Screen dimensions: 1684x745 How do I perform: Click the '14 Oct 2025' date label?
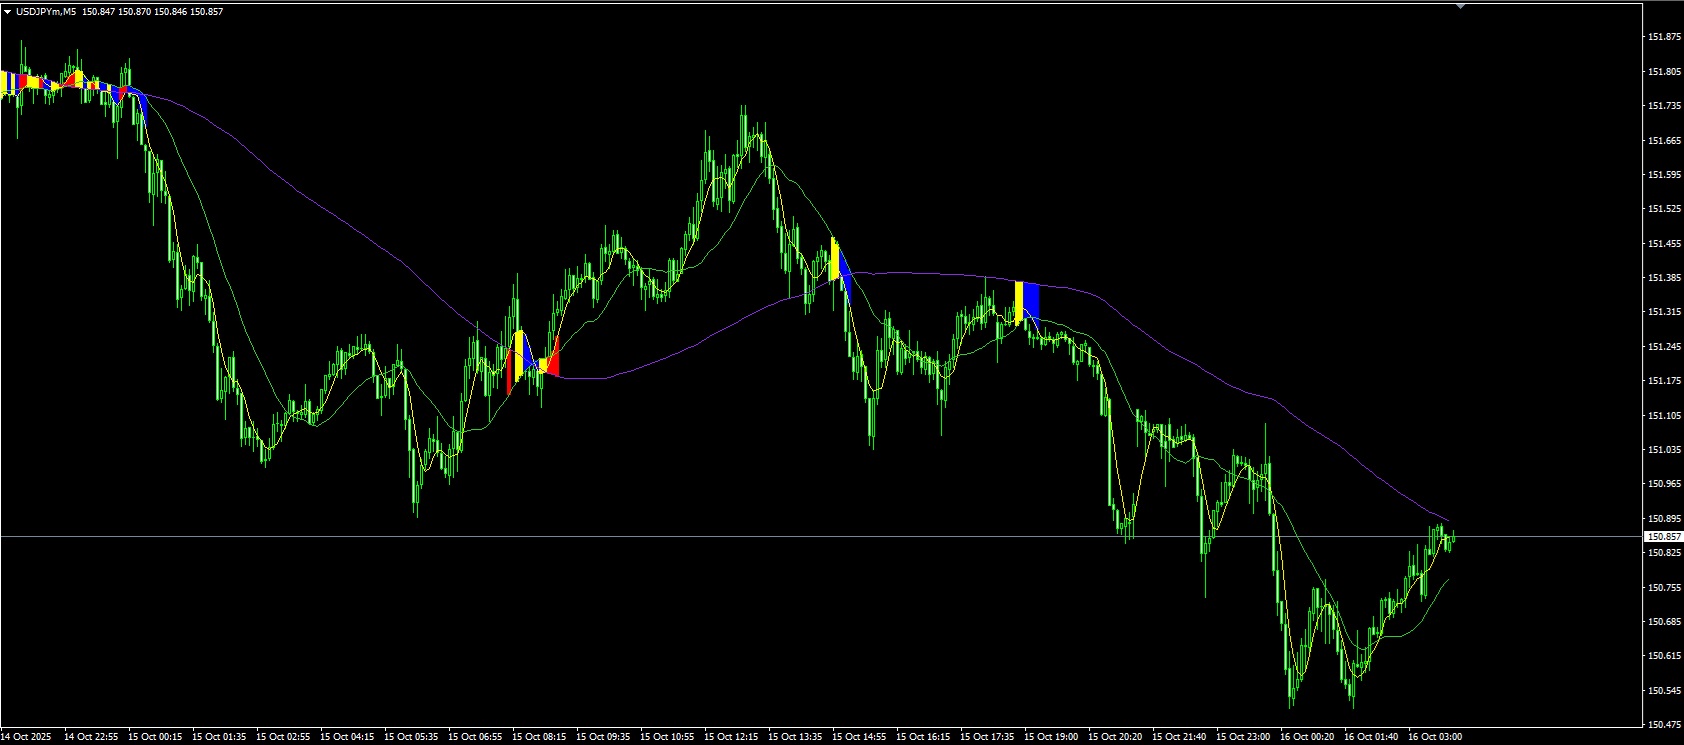pos(28,737)
